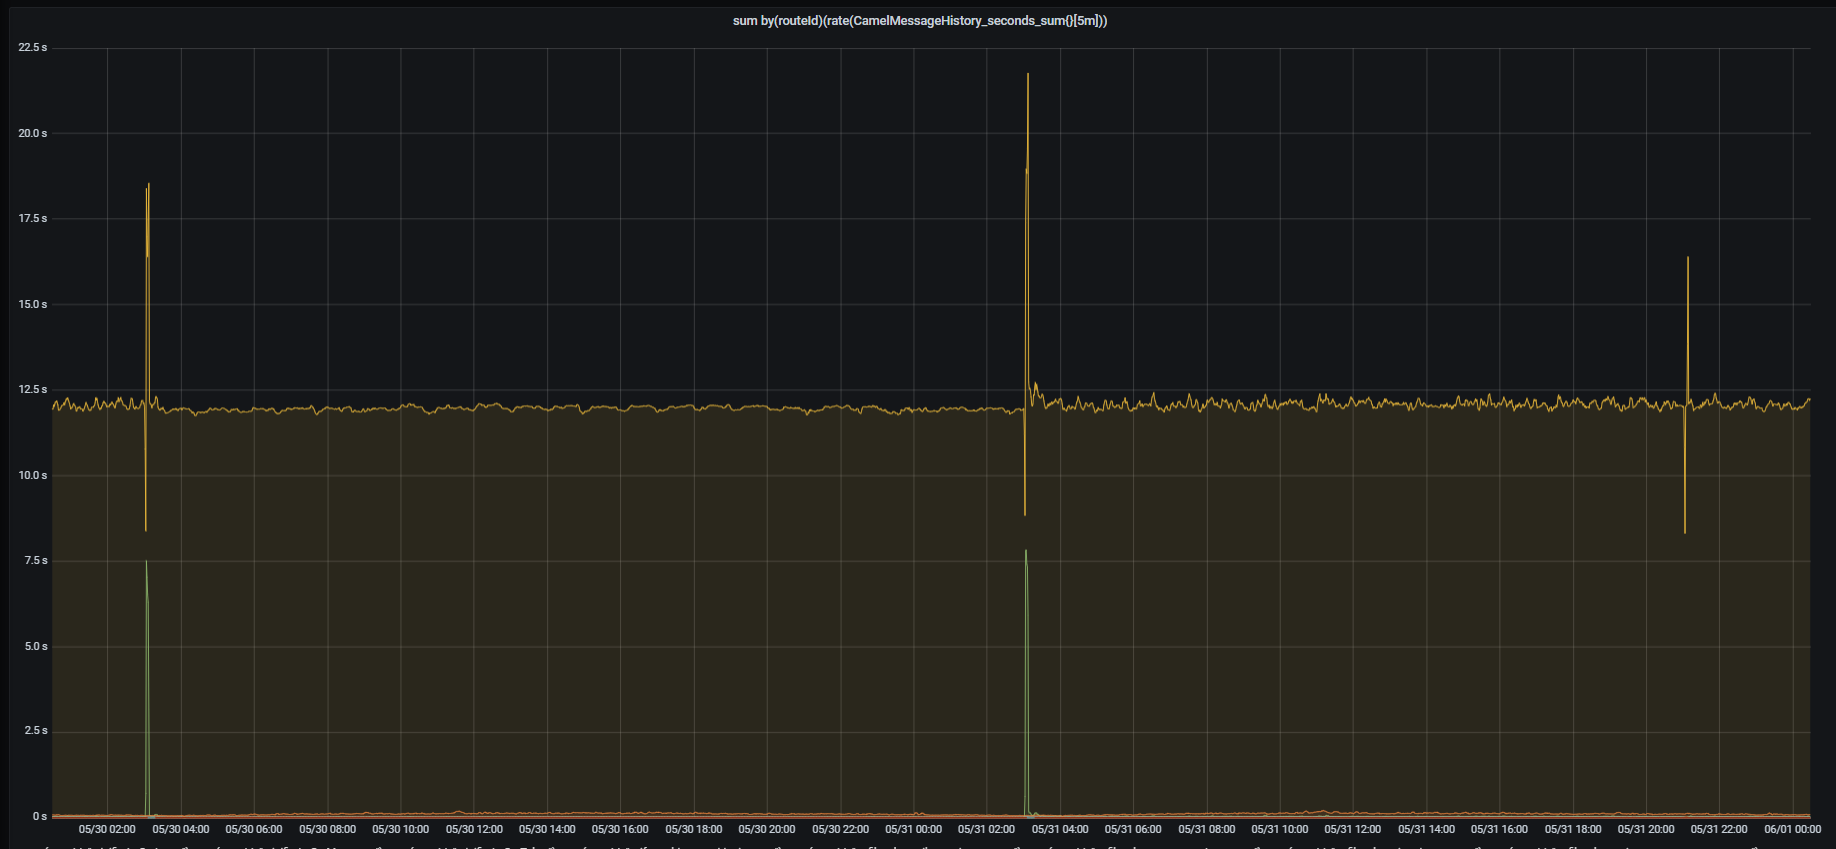
Task: Click the 06/01 00:00 time axis label
Action: click(x=1792, y=829)
